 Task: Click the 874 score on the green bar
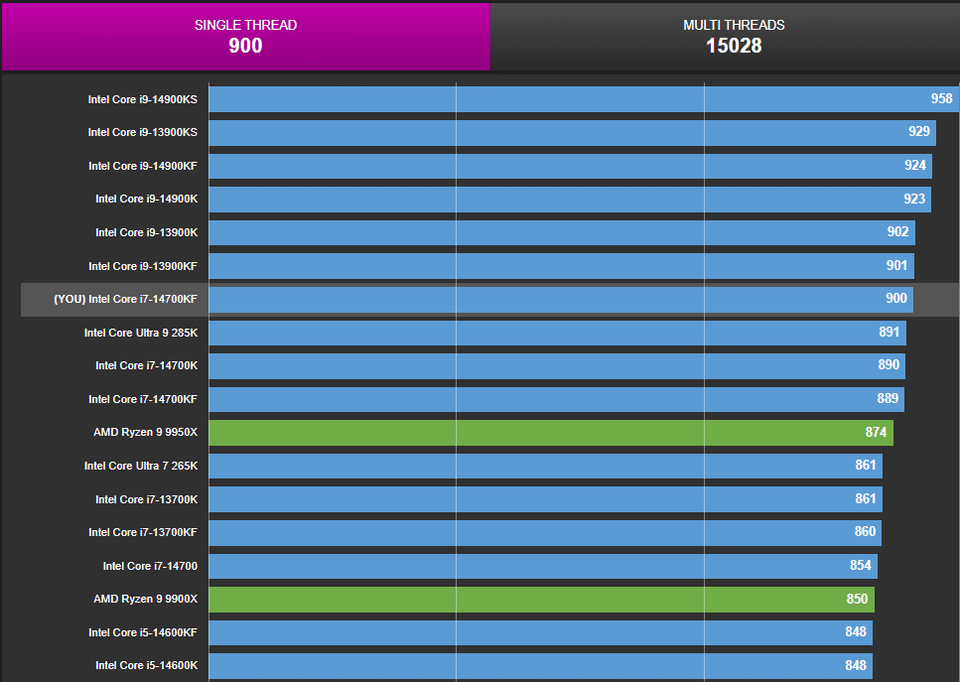[876, 432]
